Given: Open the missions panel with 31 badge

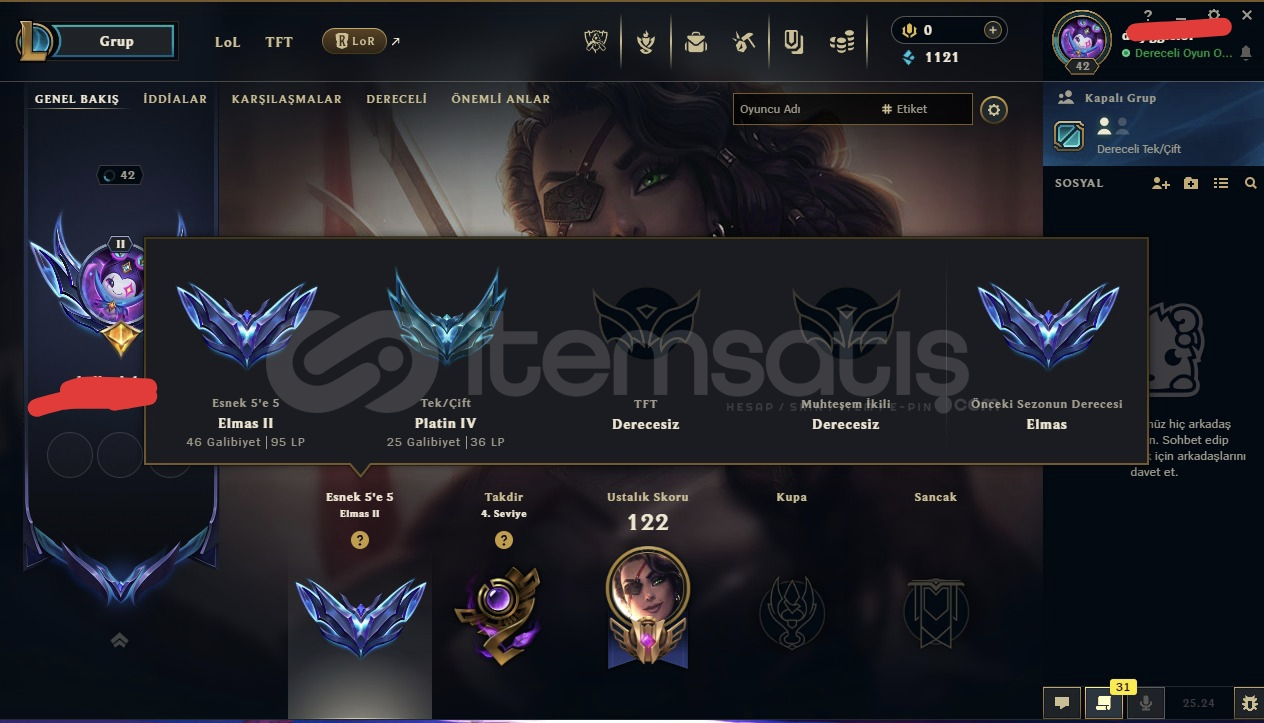Looking at the screenshot, I should 1104,703.
